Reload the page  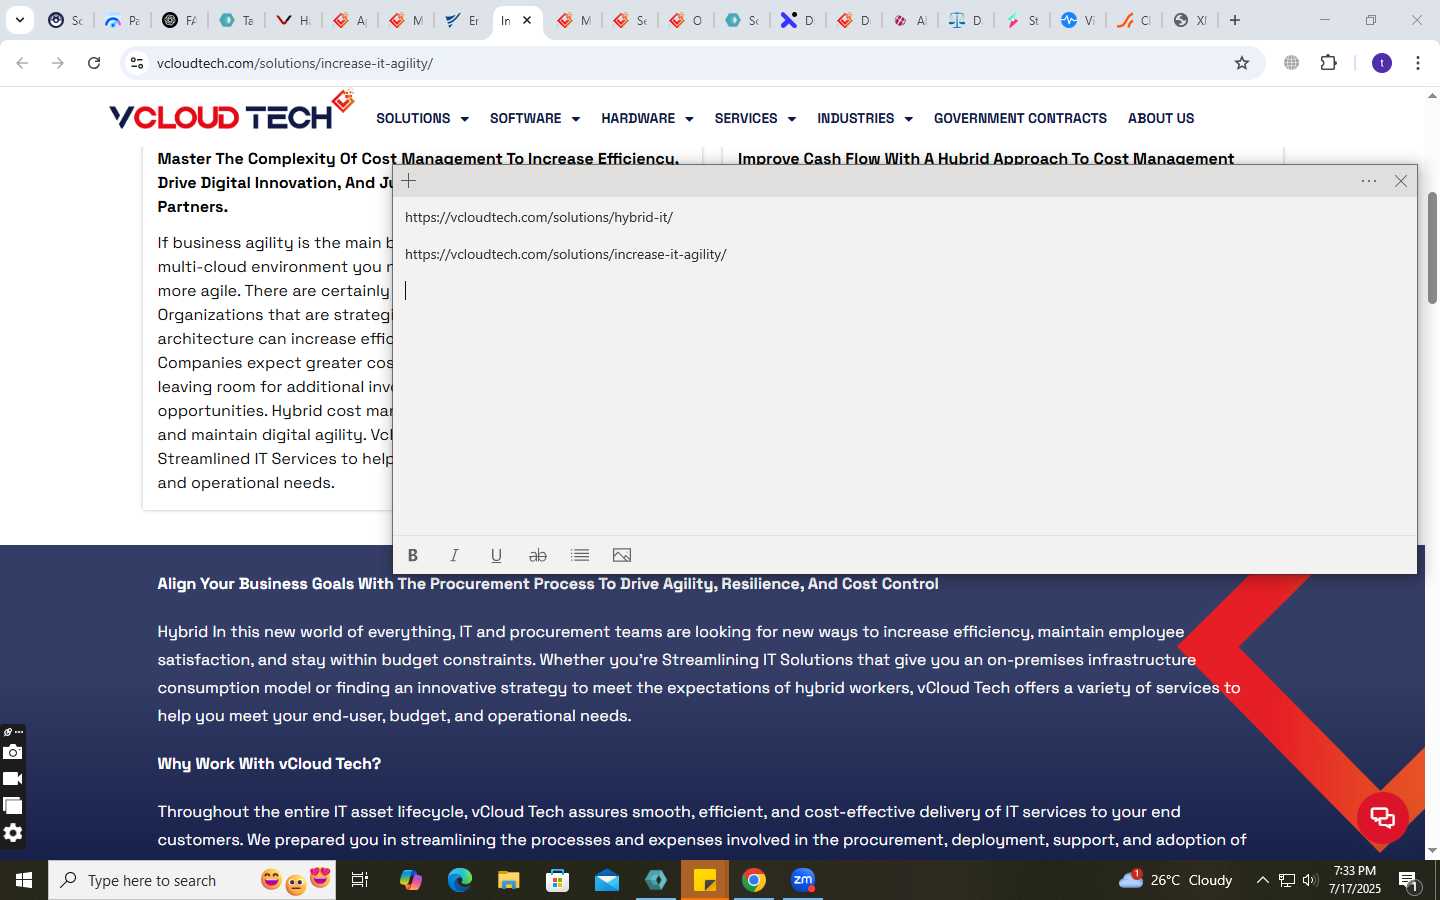point(94,63)
